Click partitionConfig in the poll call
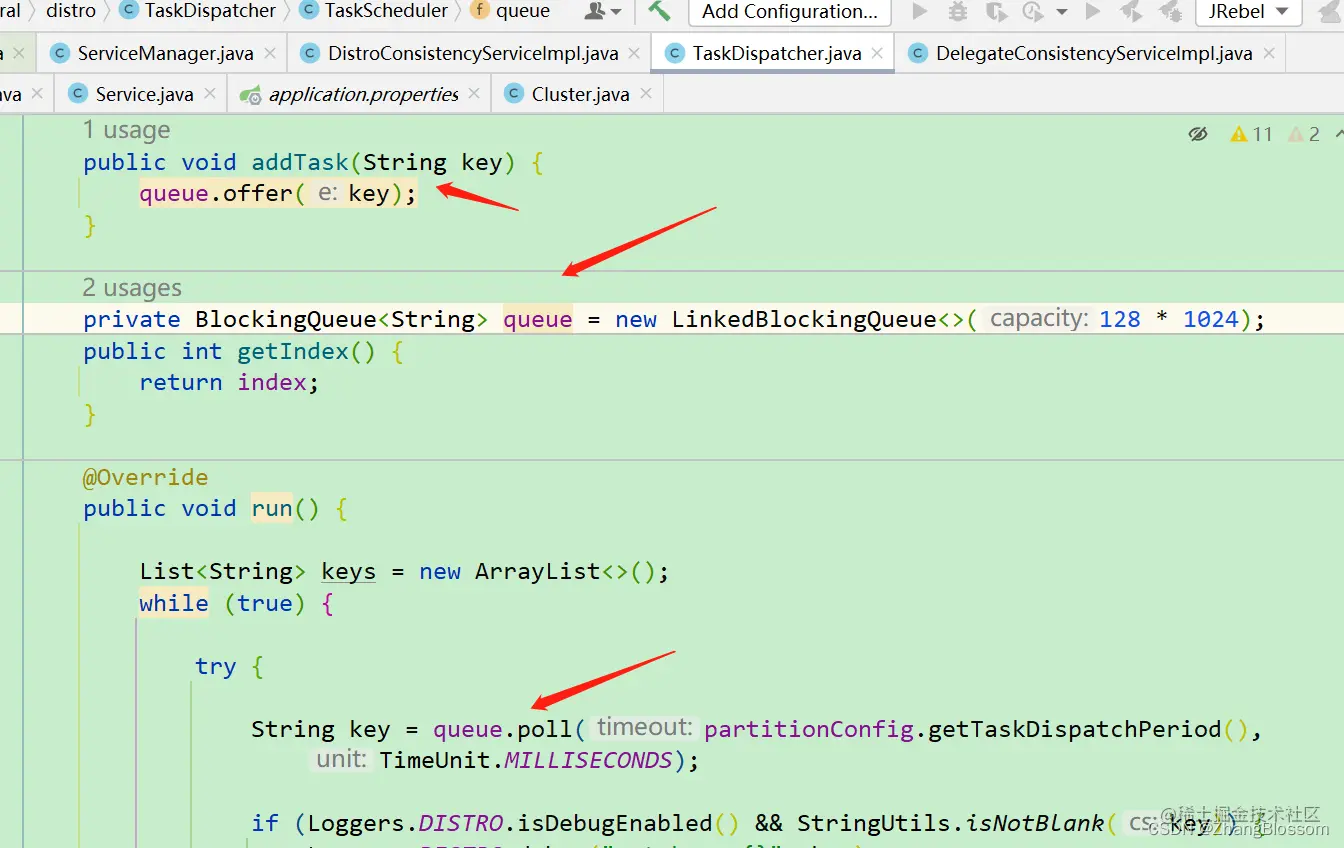The height and width of the screenshot is (848, 1344). [809, 729]
